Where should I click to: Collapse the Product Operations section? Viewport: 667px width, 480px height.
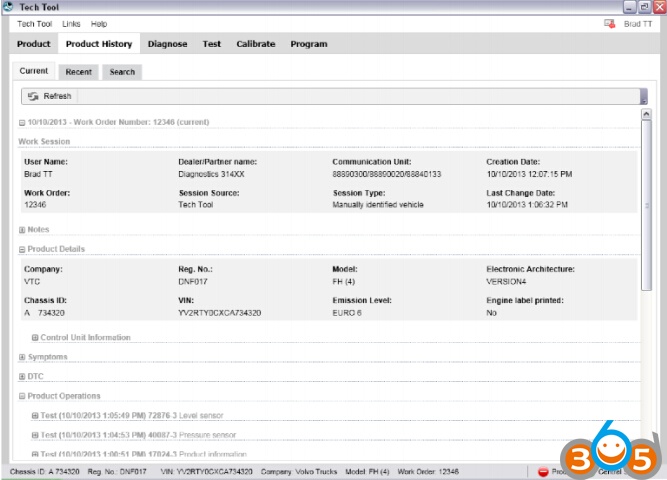[x=22, y=396]
